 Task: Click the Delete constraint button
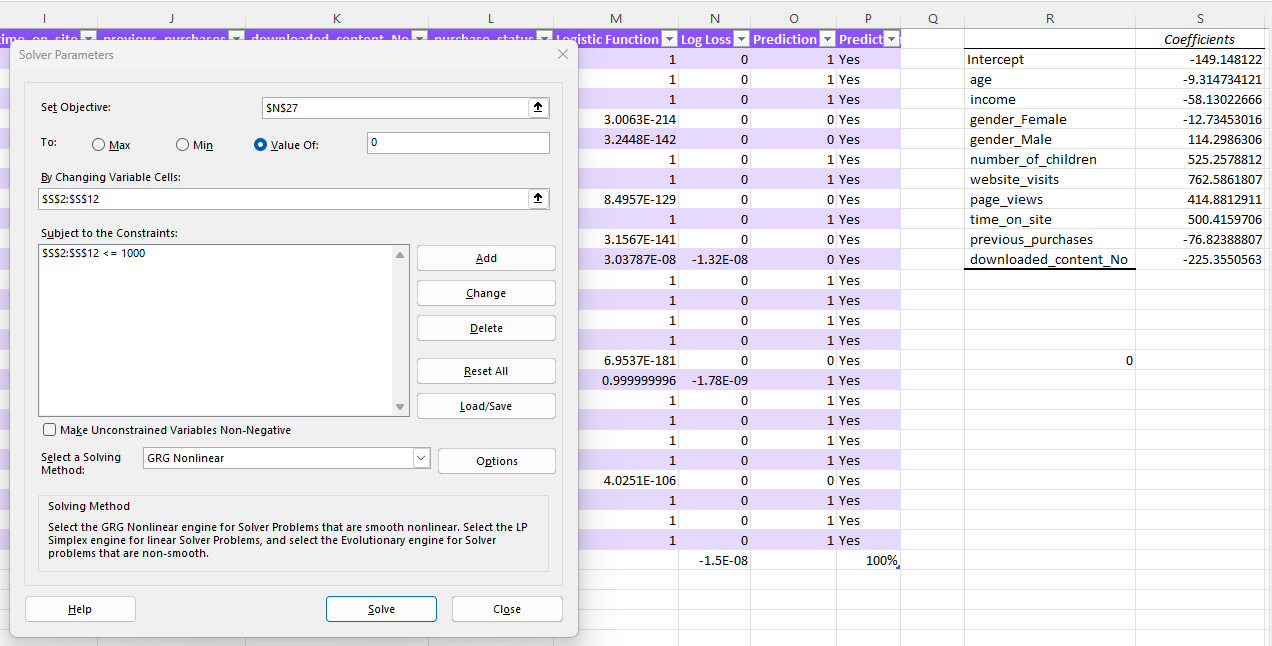coord(486,328)
